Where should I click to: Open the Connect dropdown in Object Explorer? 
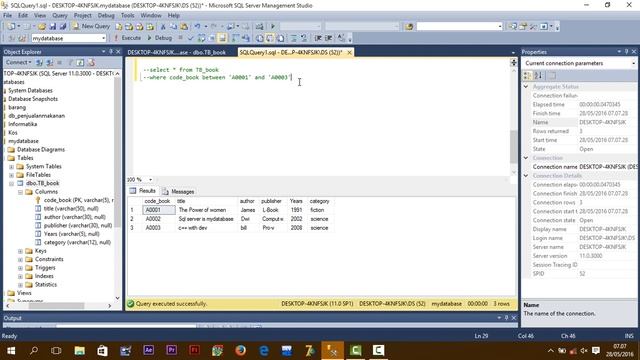pyautogui.click(x=18, y=62)
